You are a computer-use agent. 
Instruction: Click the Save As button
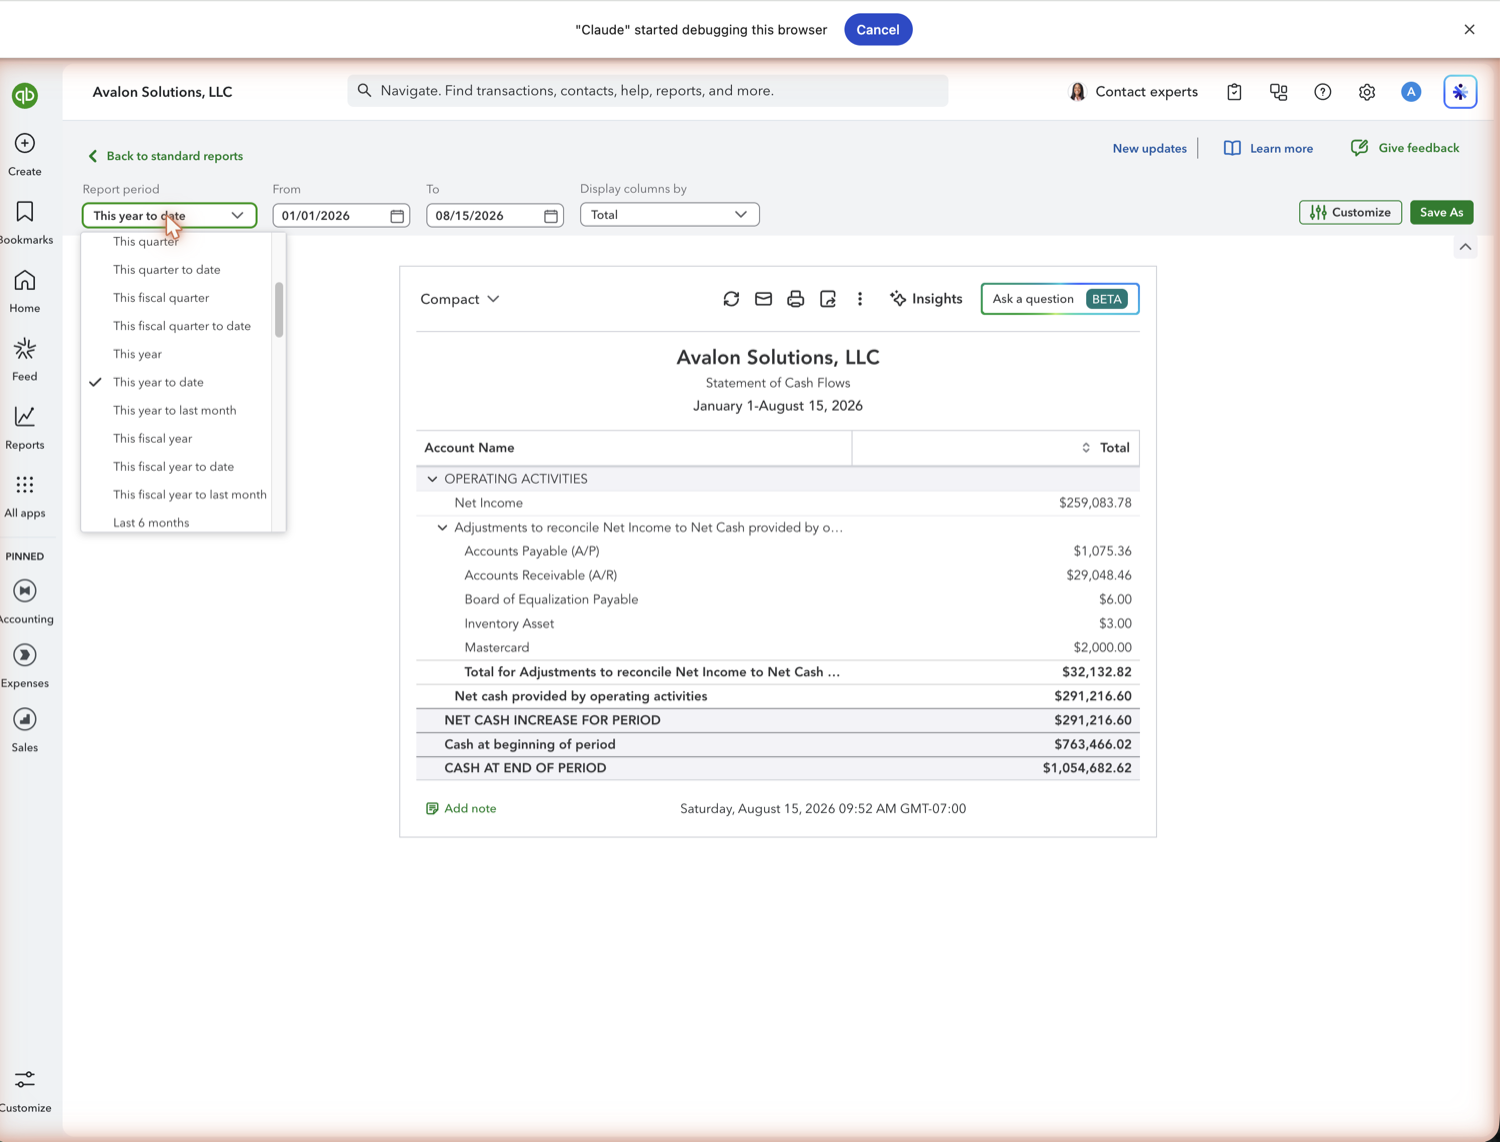(1441, 212)
